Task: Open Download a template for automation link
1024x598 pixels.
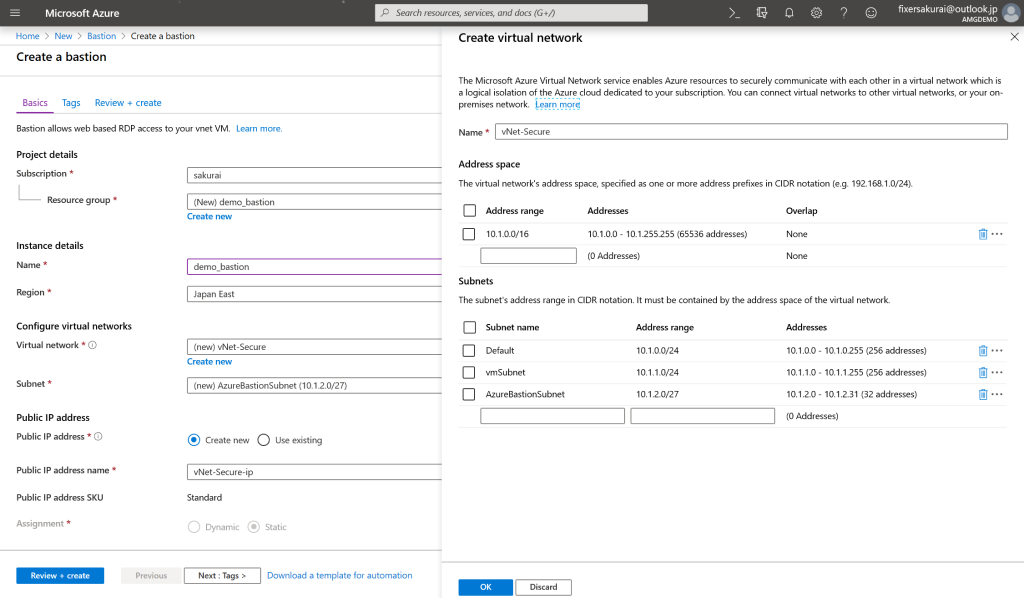Action: click(339, 576)
